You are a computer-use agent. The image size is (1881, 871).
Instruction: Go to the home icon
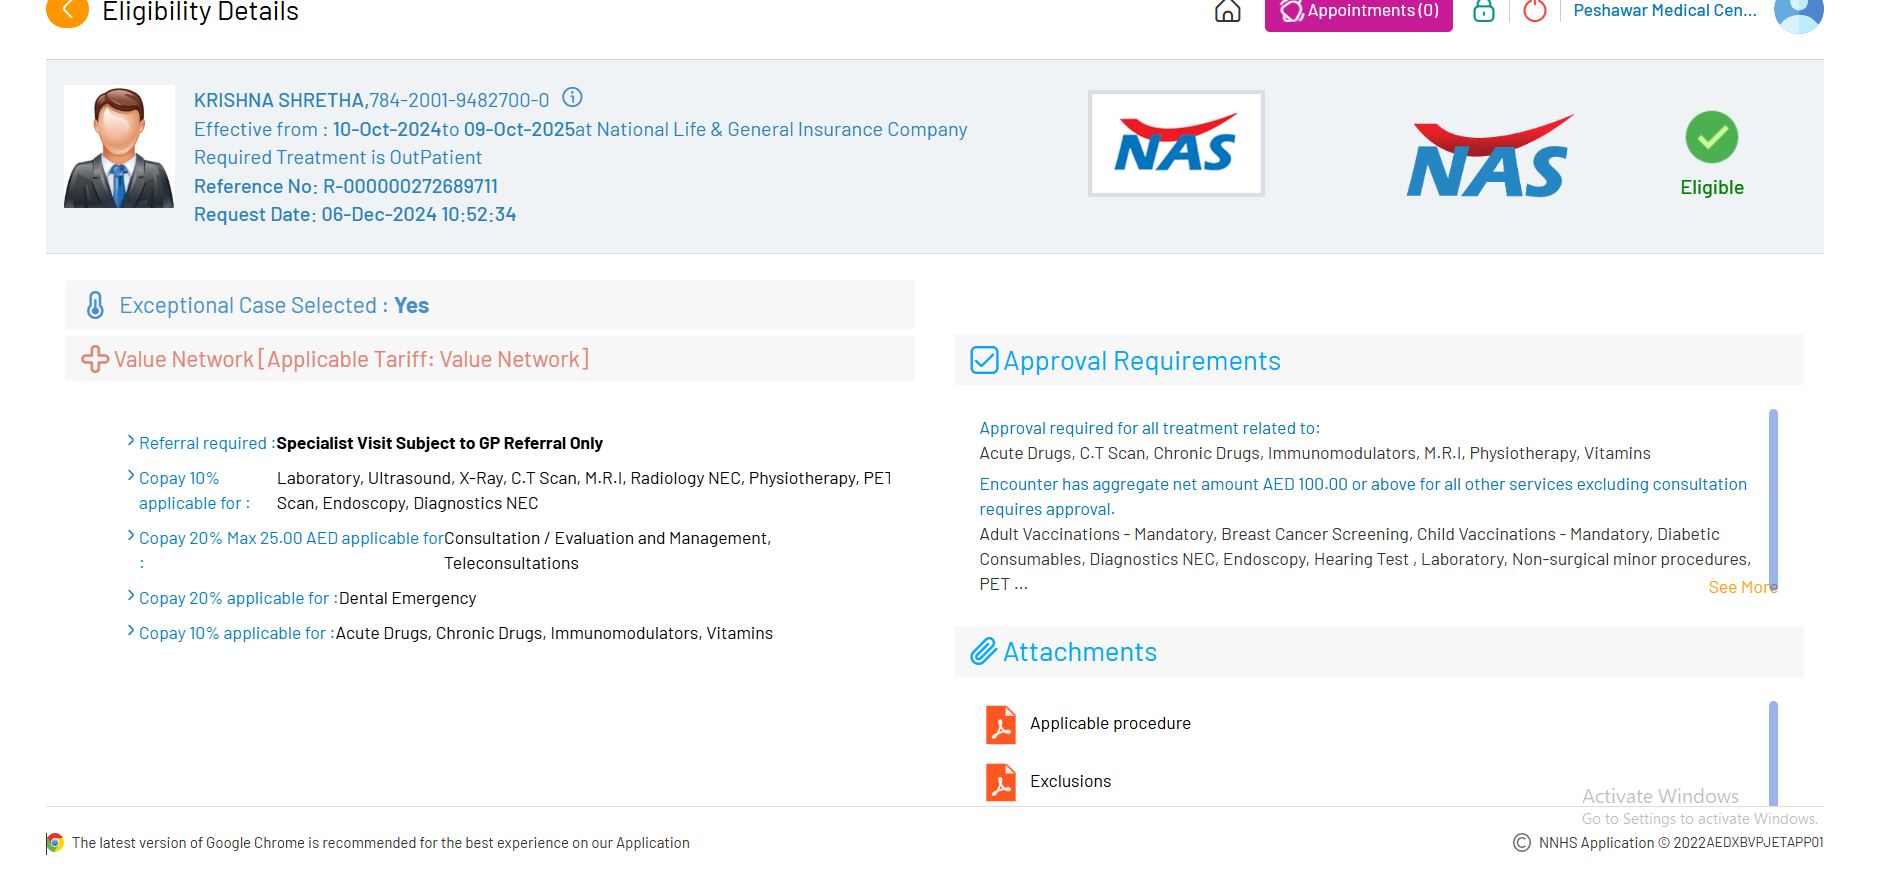1227,11
